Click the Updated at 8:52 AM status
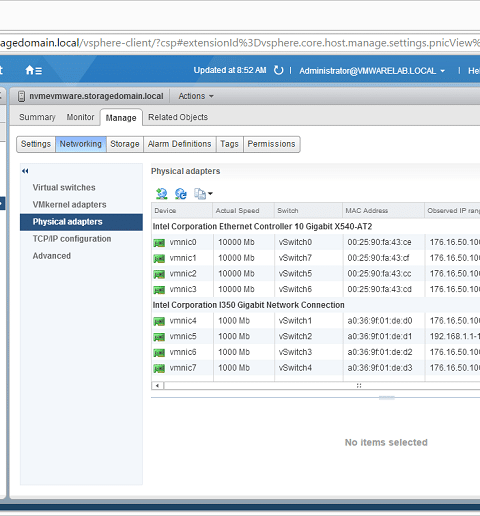The height and width of the screenshot is (516, 480). tap(230, 70)
